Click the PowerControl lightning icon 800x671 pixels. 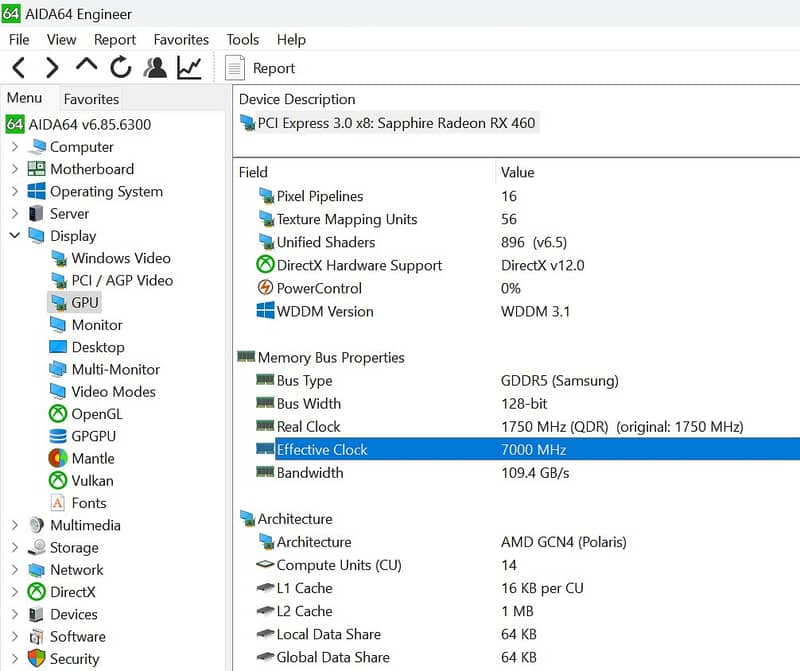pyautogui.click(x=265, y=288)
